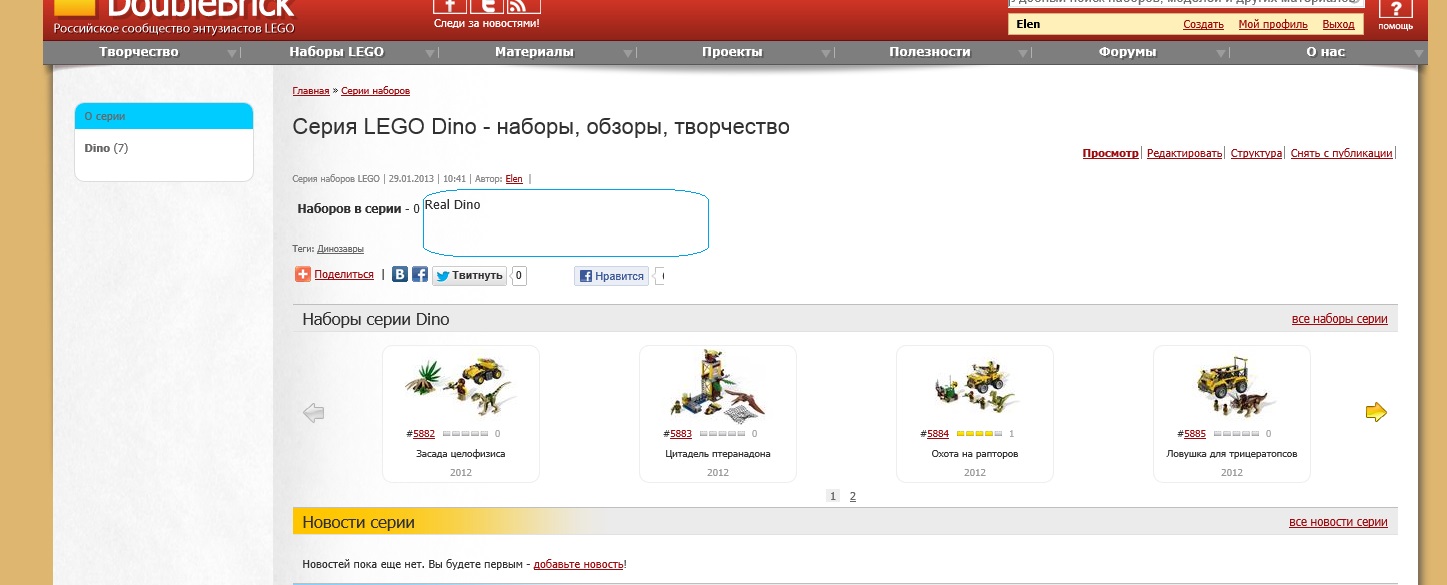Open Мой профиль in the user bar

click(1273, 24)
